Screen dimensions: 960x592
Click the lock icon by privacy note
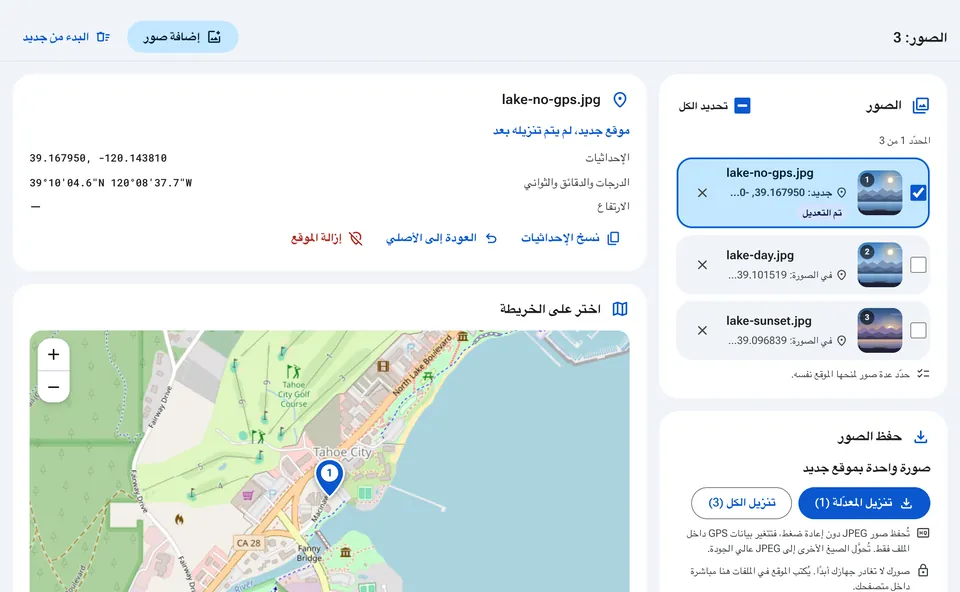pyautogui.click(x=923, y=571)
